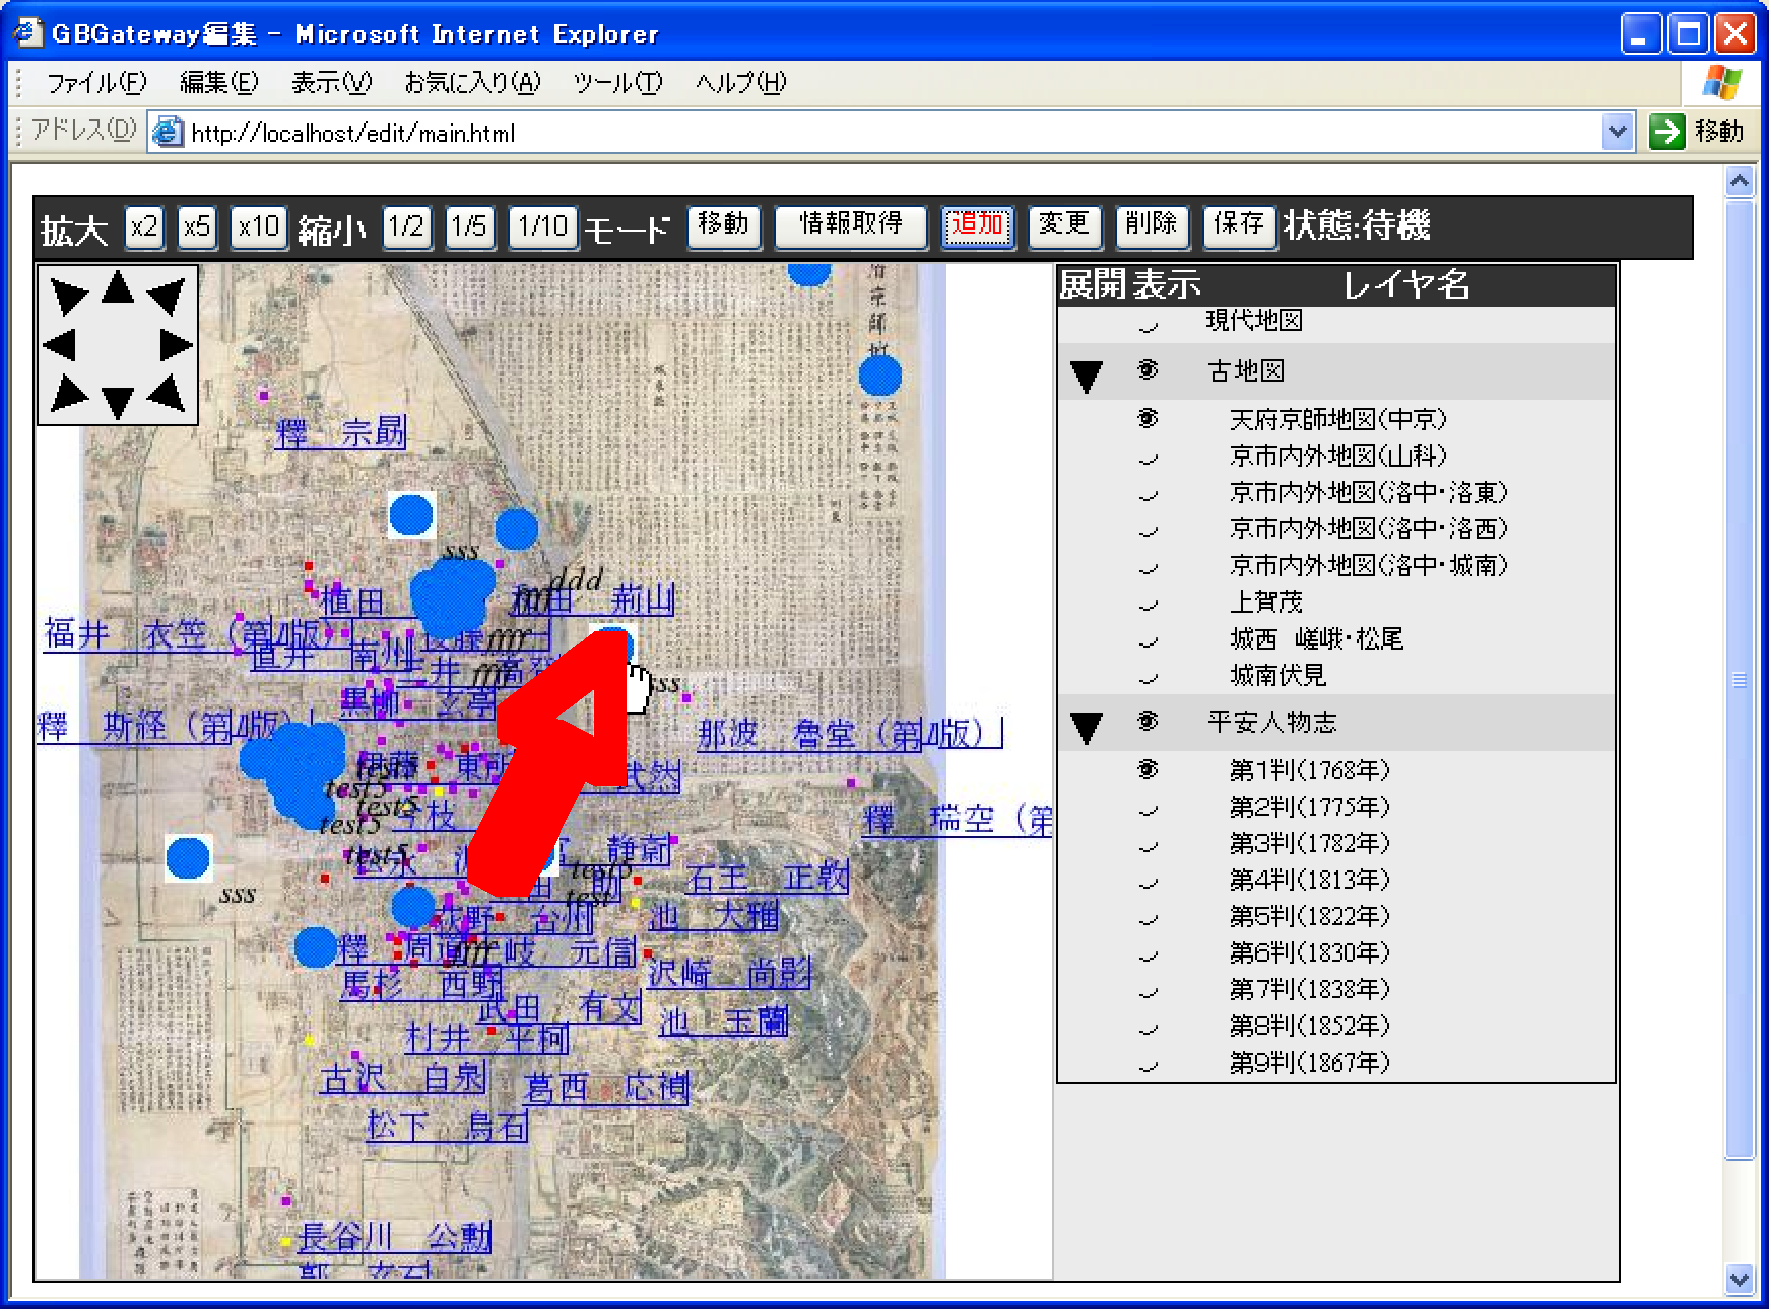This screenshot has height=1313, width=1771.
Task: Open the 葛西 応禎 map link
Action: pos(607,1087)
